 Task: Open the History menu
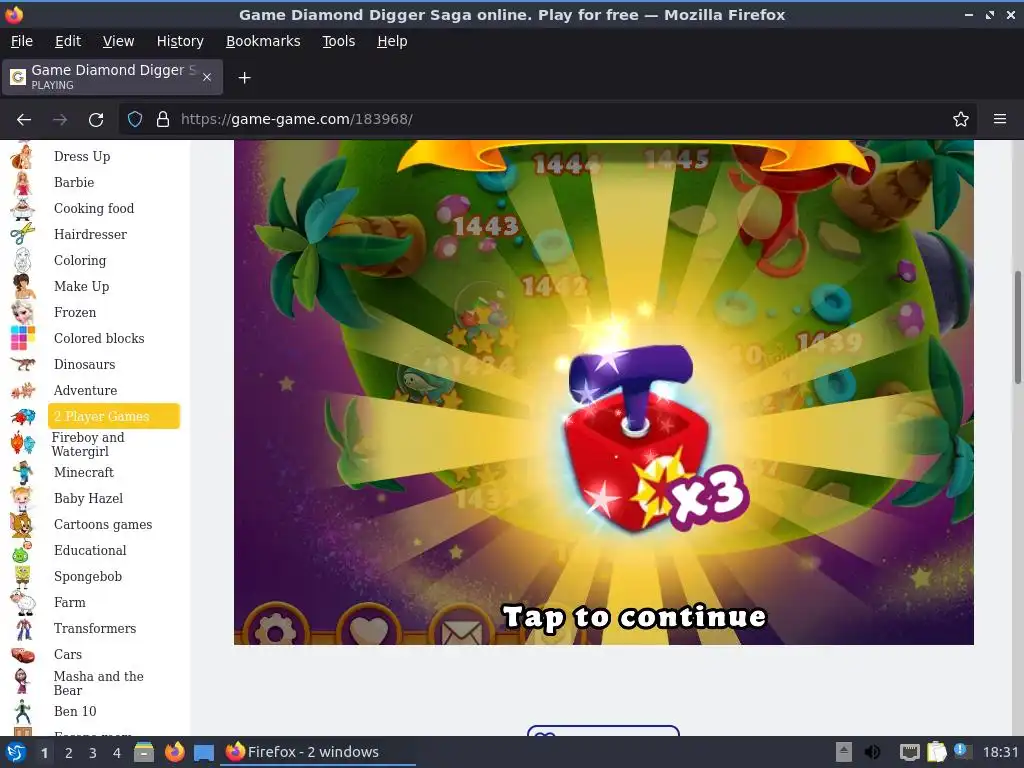point(180,41)
